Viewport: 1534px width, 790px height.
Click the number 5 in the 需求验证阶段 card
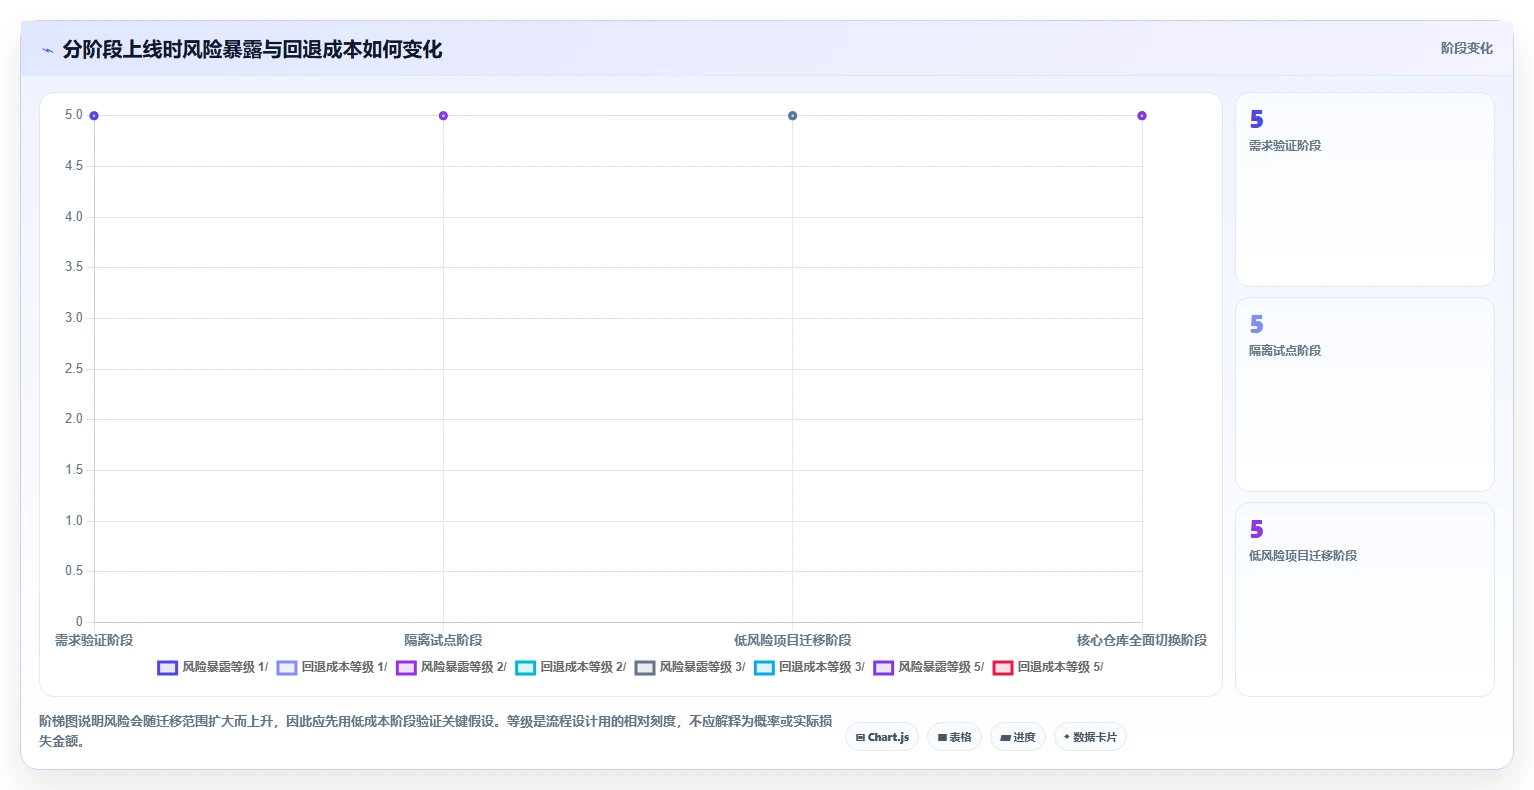(x=1257, y=119)
